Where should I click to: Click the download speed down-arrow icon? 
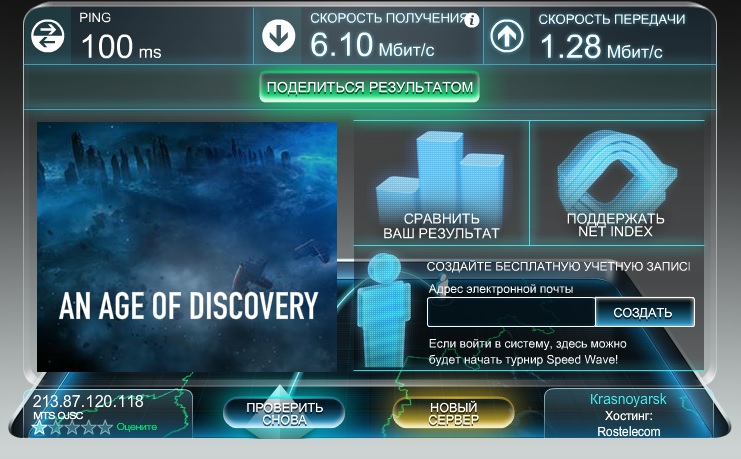pos(279,37)
